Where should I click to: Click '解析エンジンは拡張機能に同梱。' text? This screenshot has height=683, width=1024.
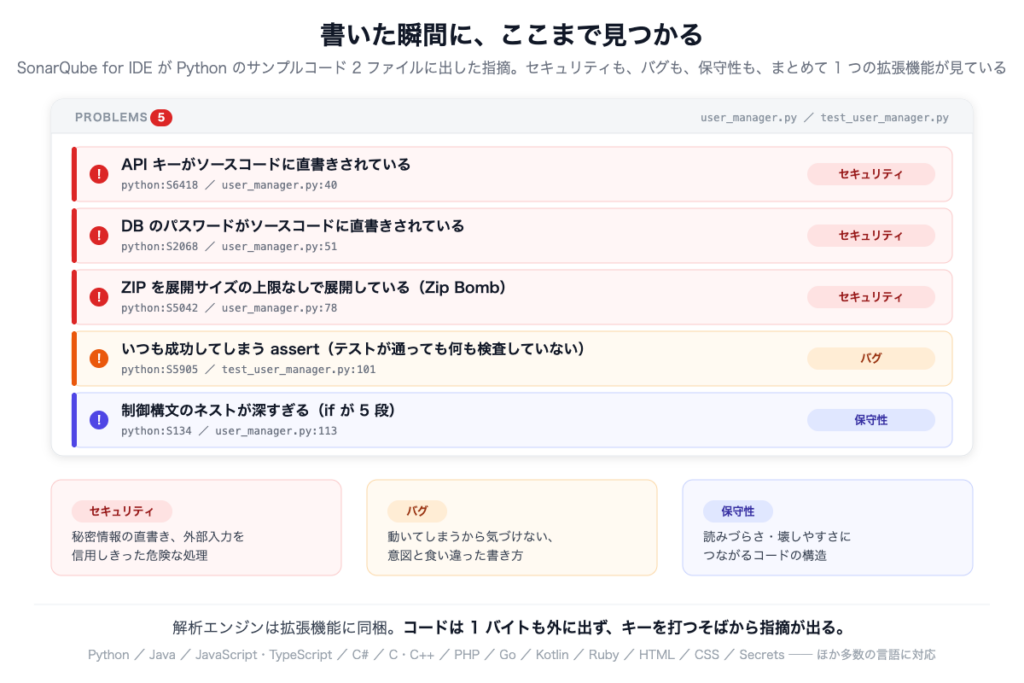point(286,627)
